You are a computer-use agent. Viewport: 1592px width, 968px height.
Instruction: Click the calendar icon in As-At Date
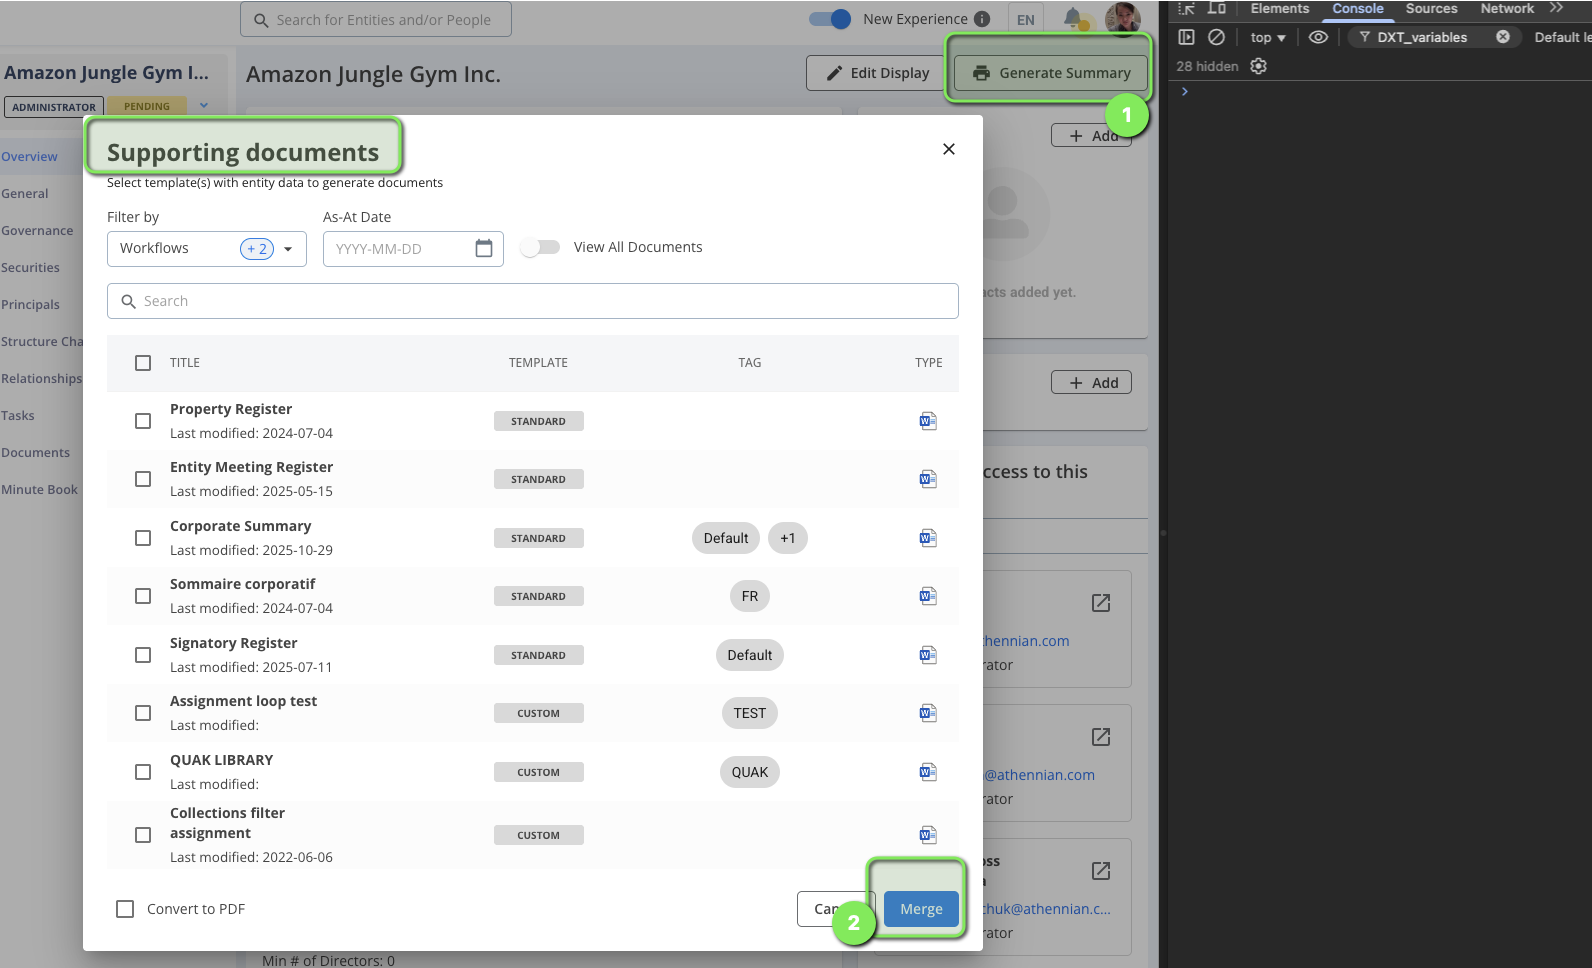point(484,248)
